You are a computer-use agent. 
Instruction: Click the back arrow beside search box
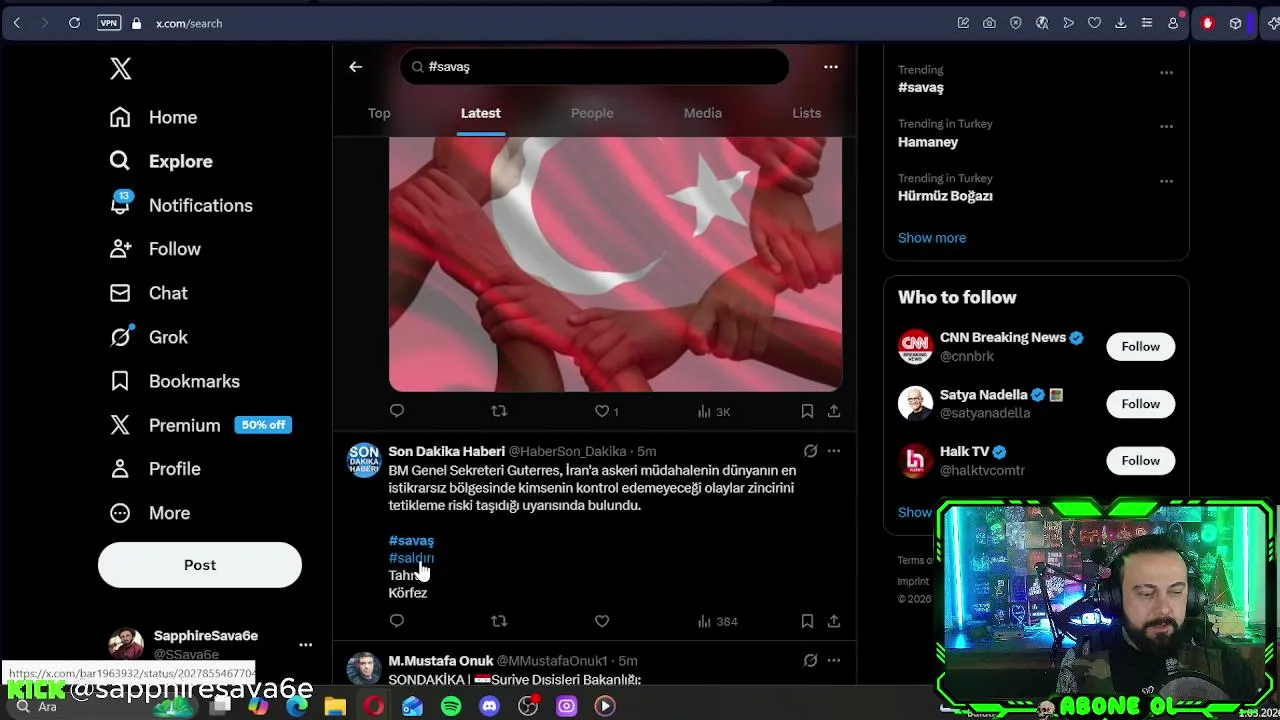[355, 67]
